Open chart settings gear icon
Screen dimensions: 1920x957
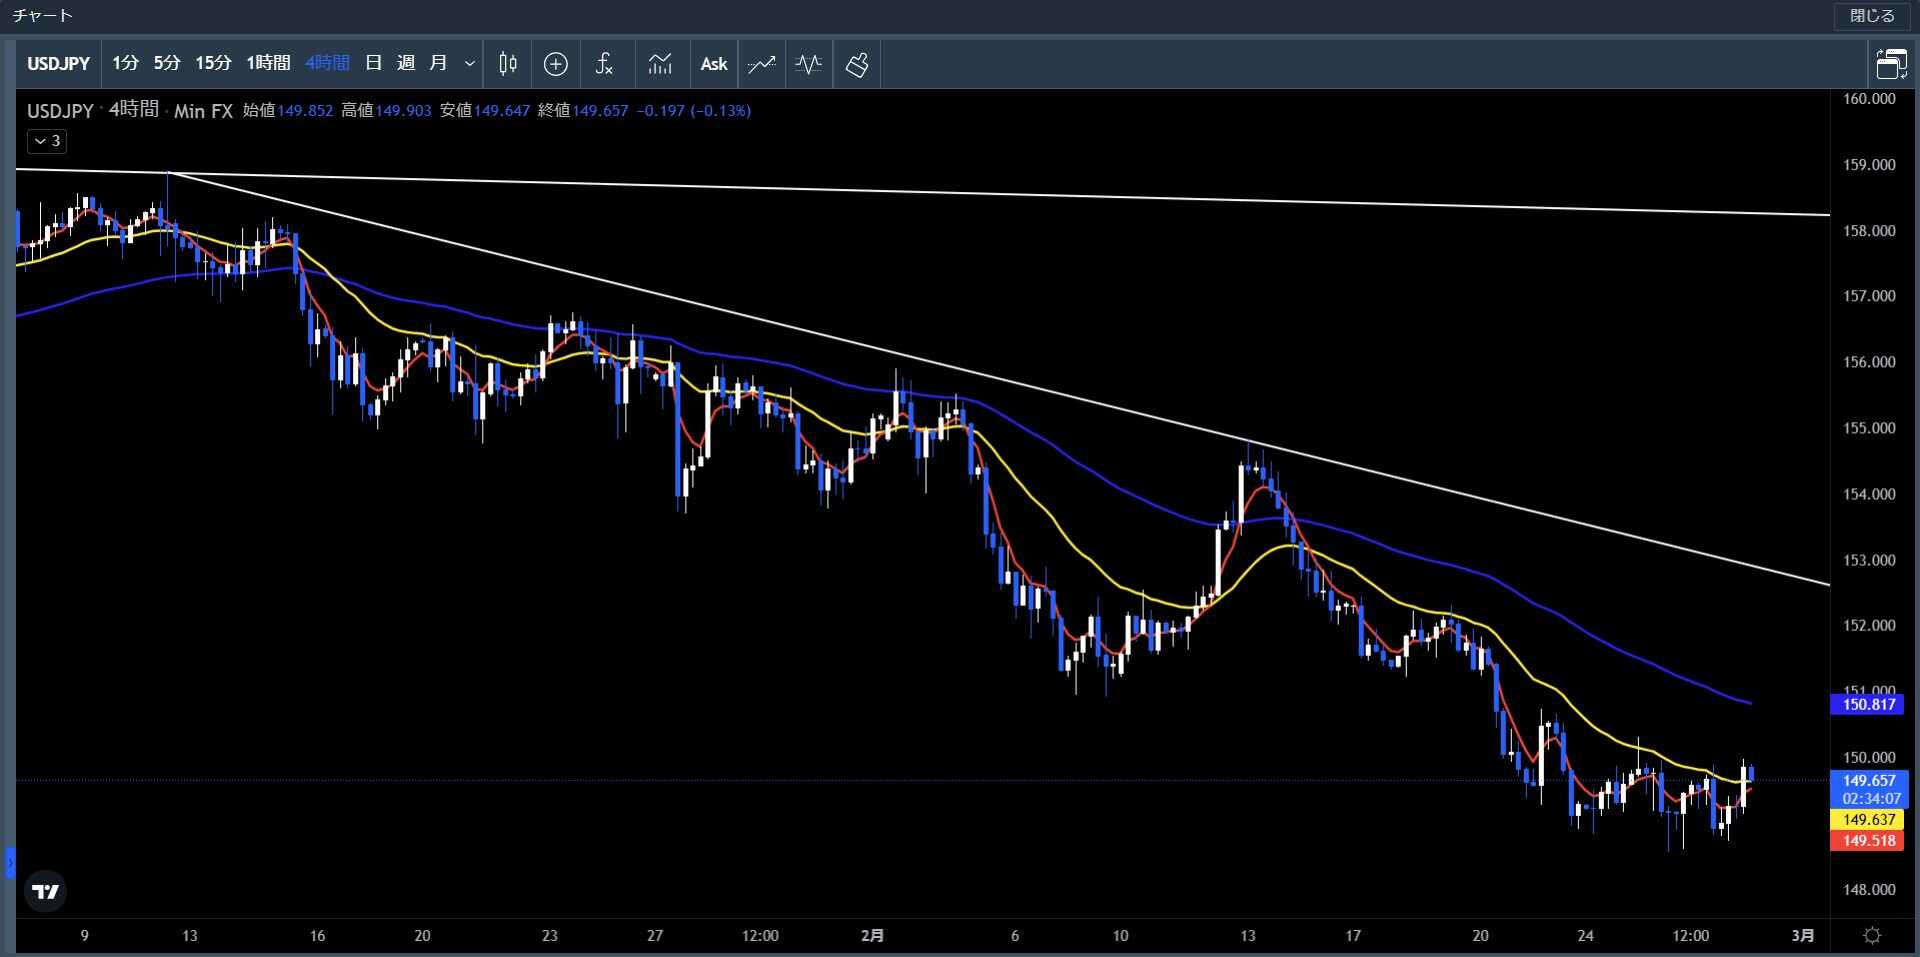(x=1872, y=936)
